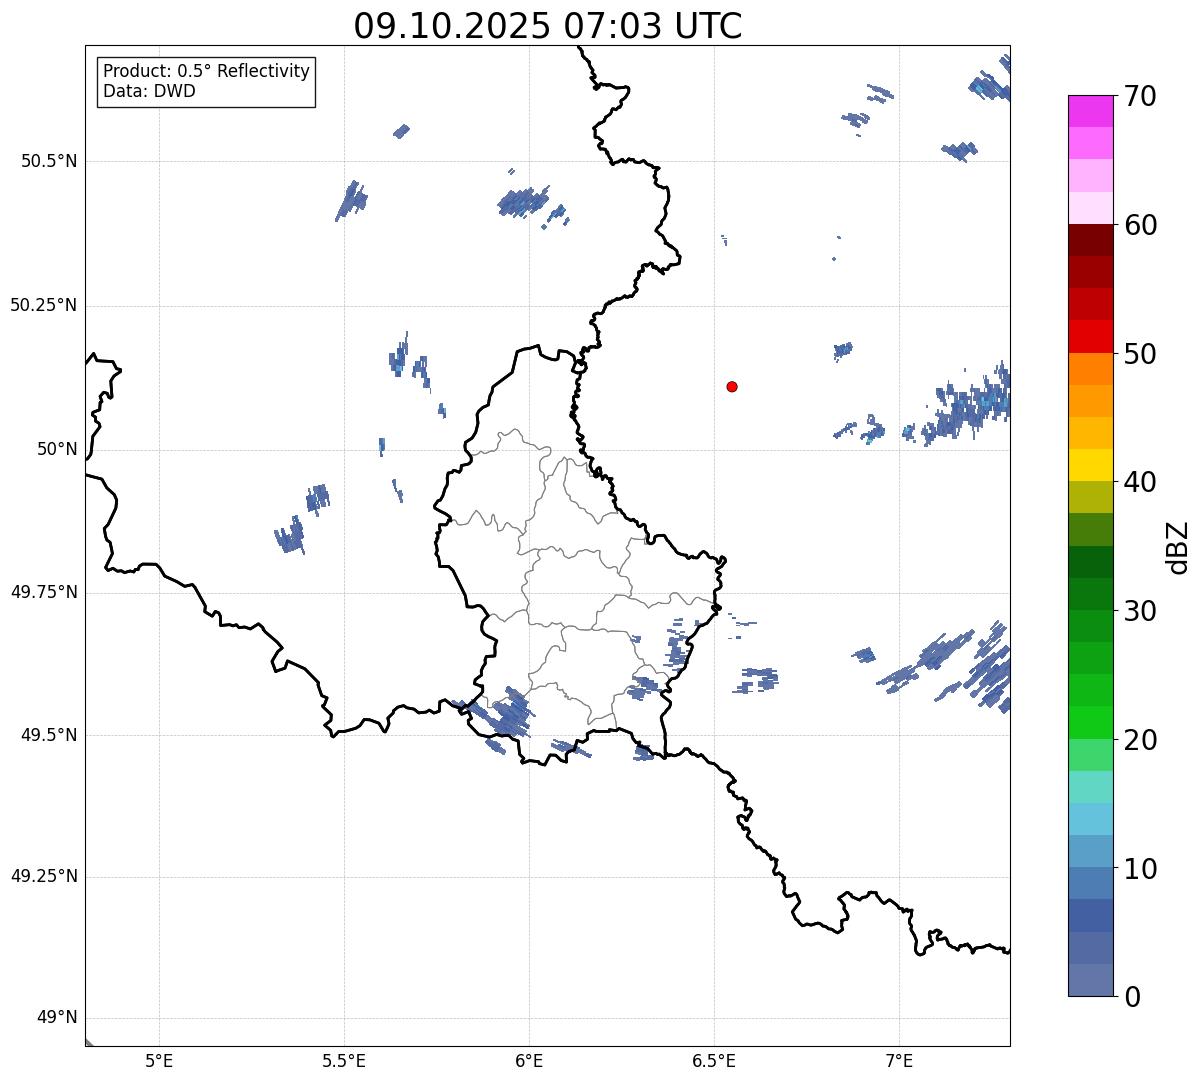Click the 49.25°N latitude label
Image resolution: width=1202 pixels, height=1081 pixels.
tap(43, 876)
